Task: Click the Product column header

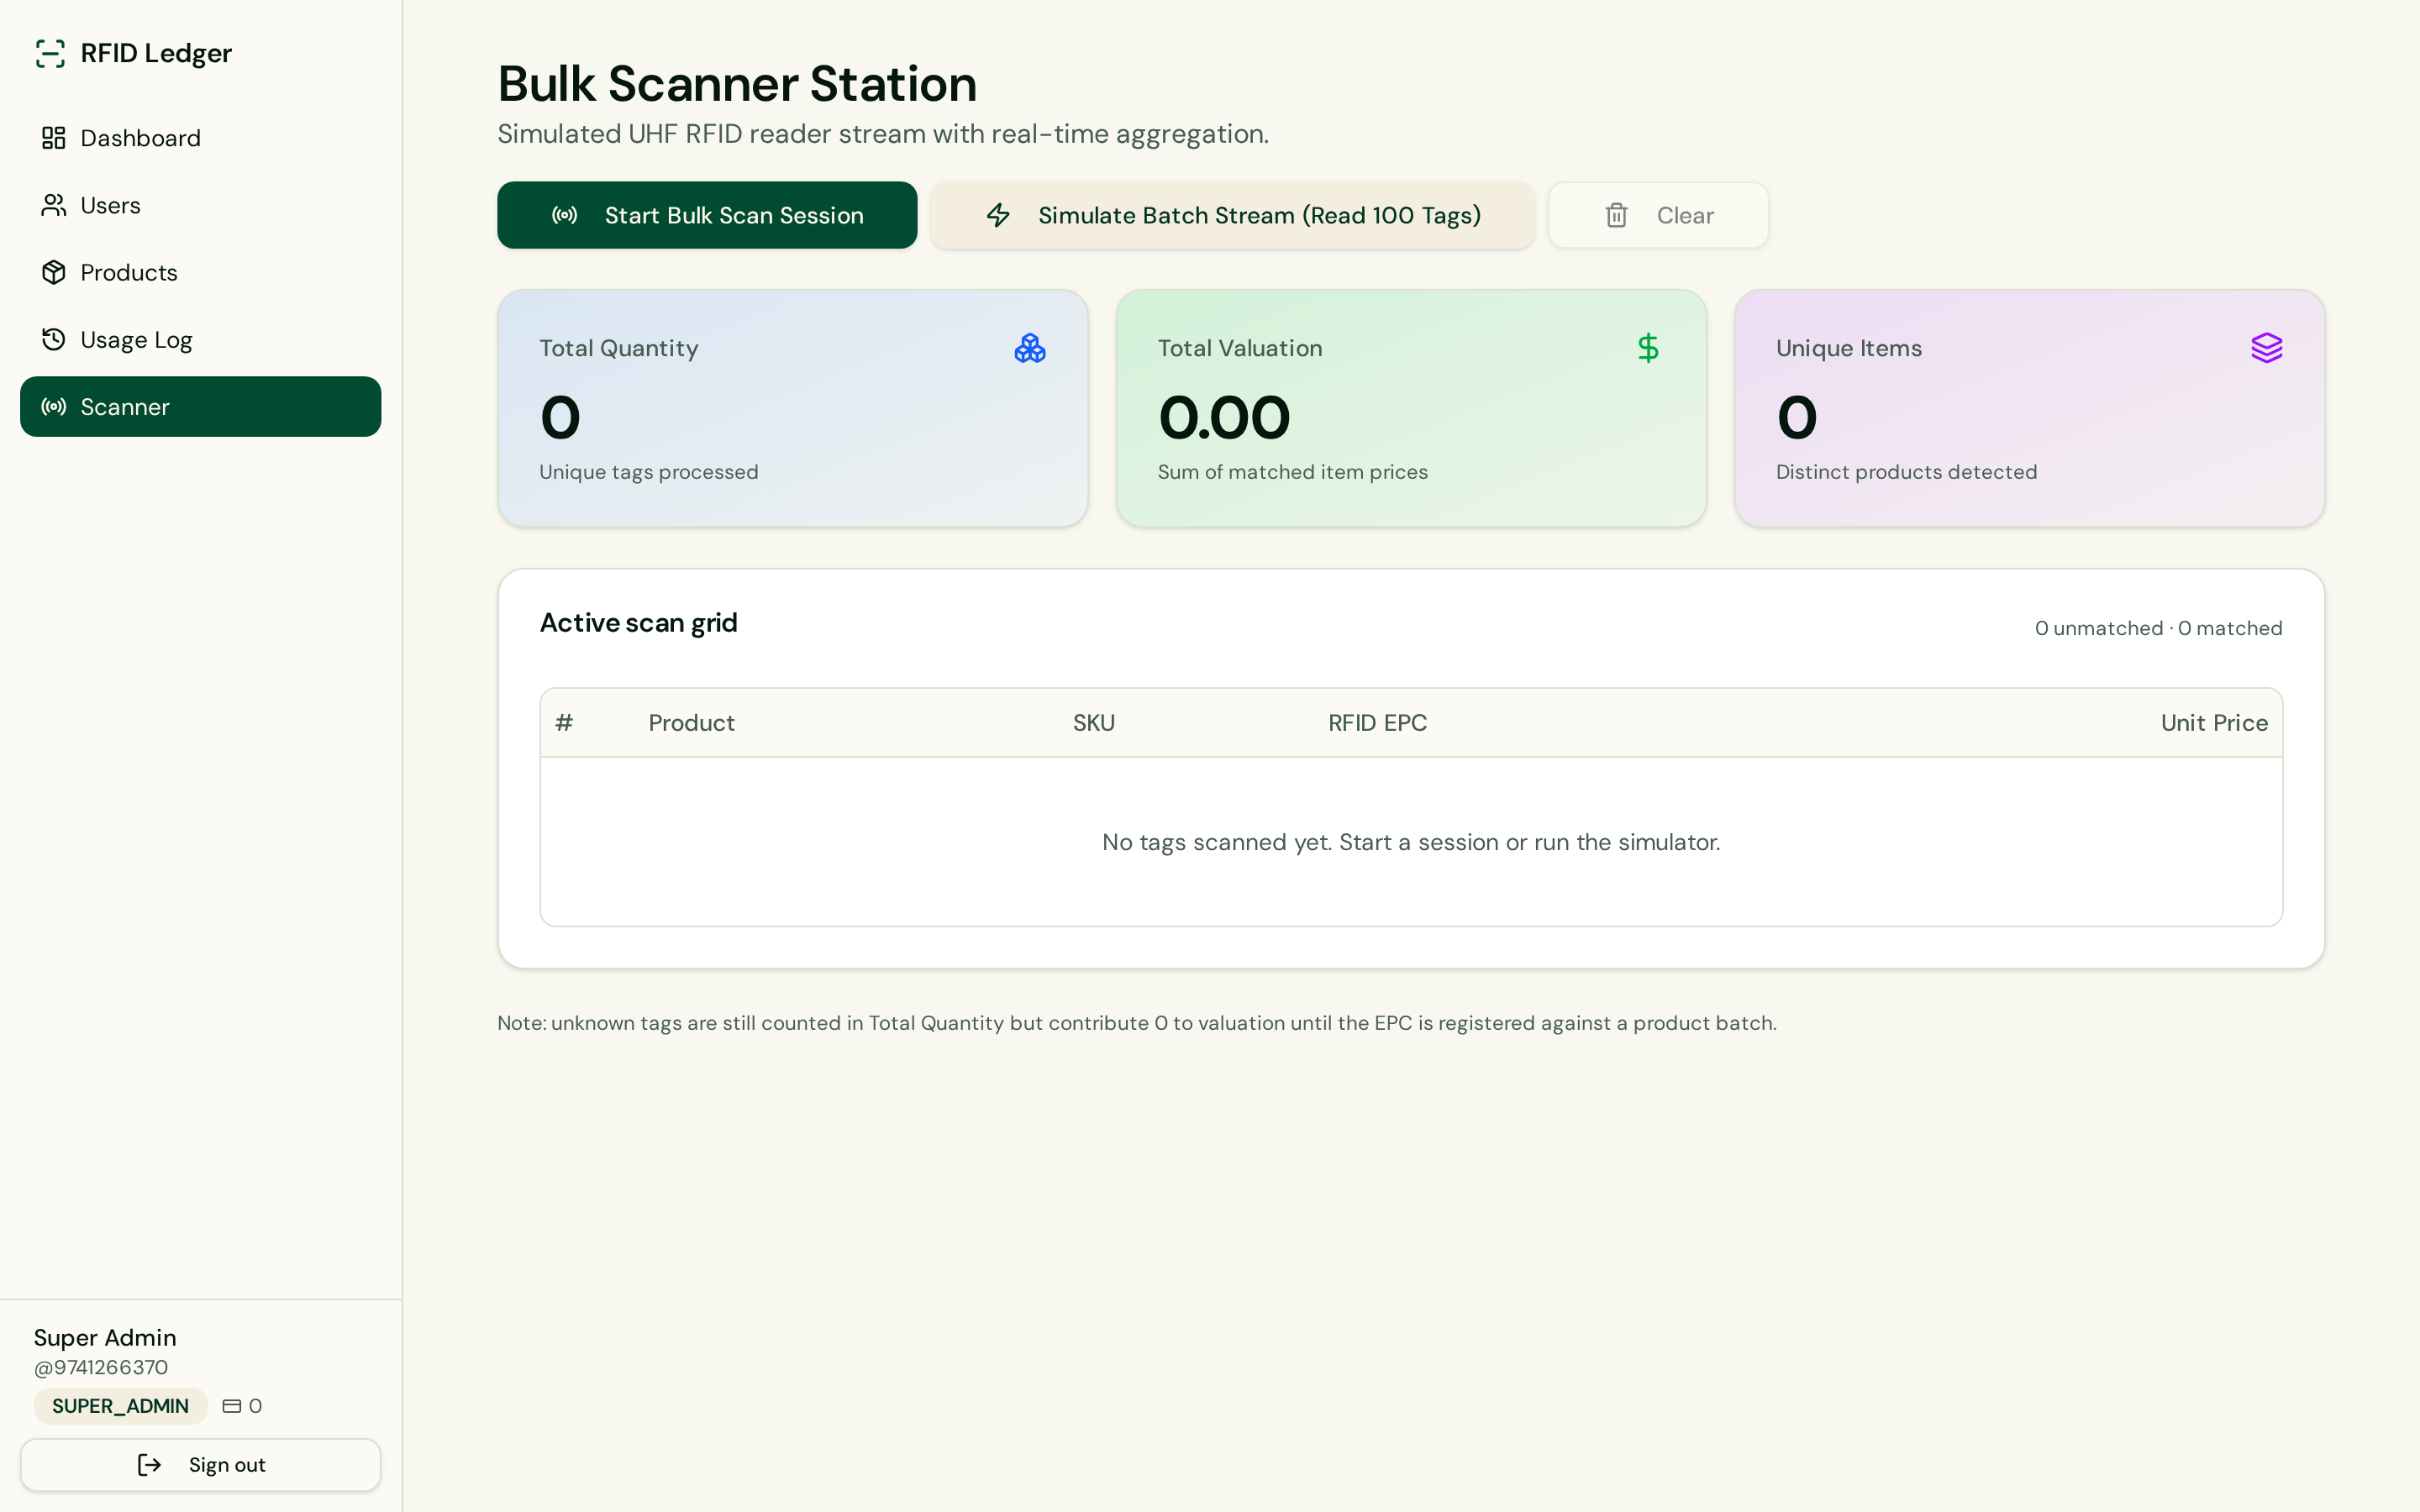Action: tap(691, 723)
